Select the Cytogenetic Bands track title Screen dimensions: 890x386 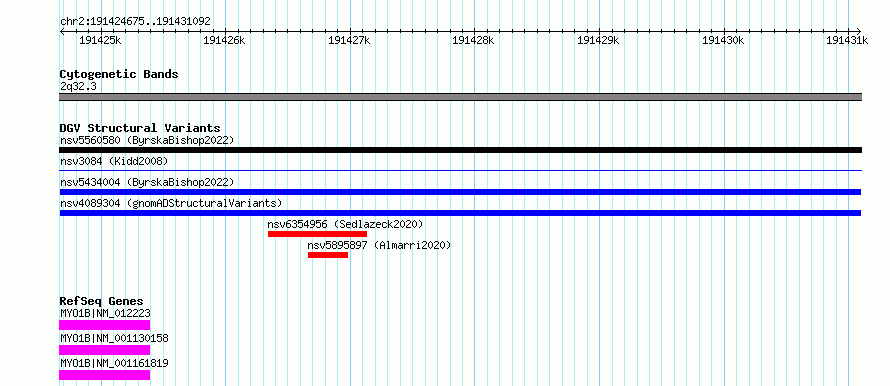tap(119, 74)
